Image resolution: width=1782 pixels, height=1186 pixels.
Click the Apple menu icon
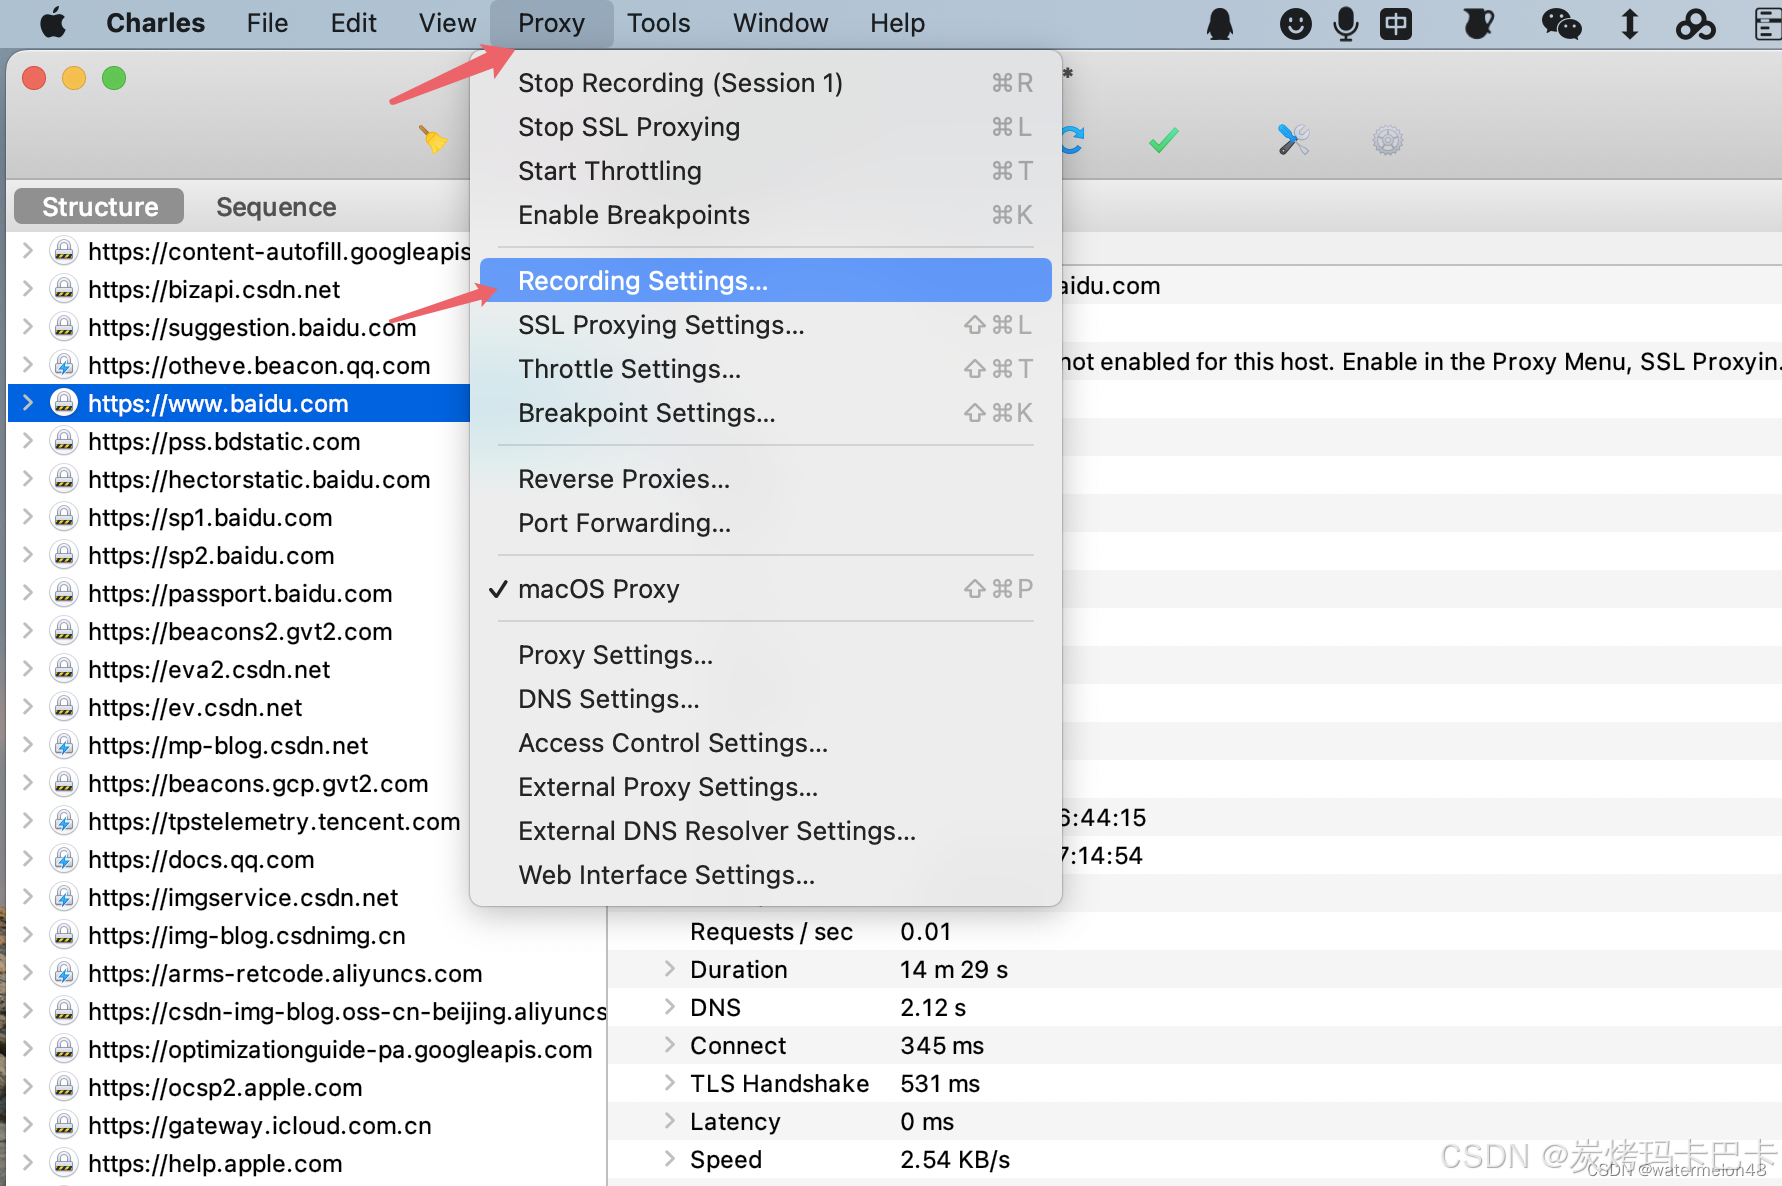(x=53, y=23)
